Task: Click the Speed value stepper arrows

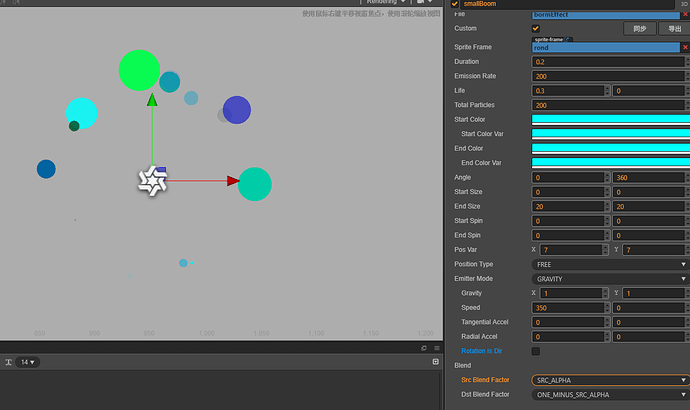Action: click(x=607, y=308)
